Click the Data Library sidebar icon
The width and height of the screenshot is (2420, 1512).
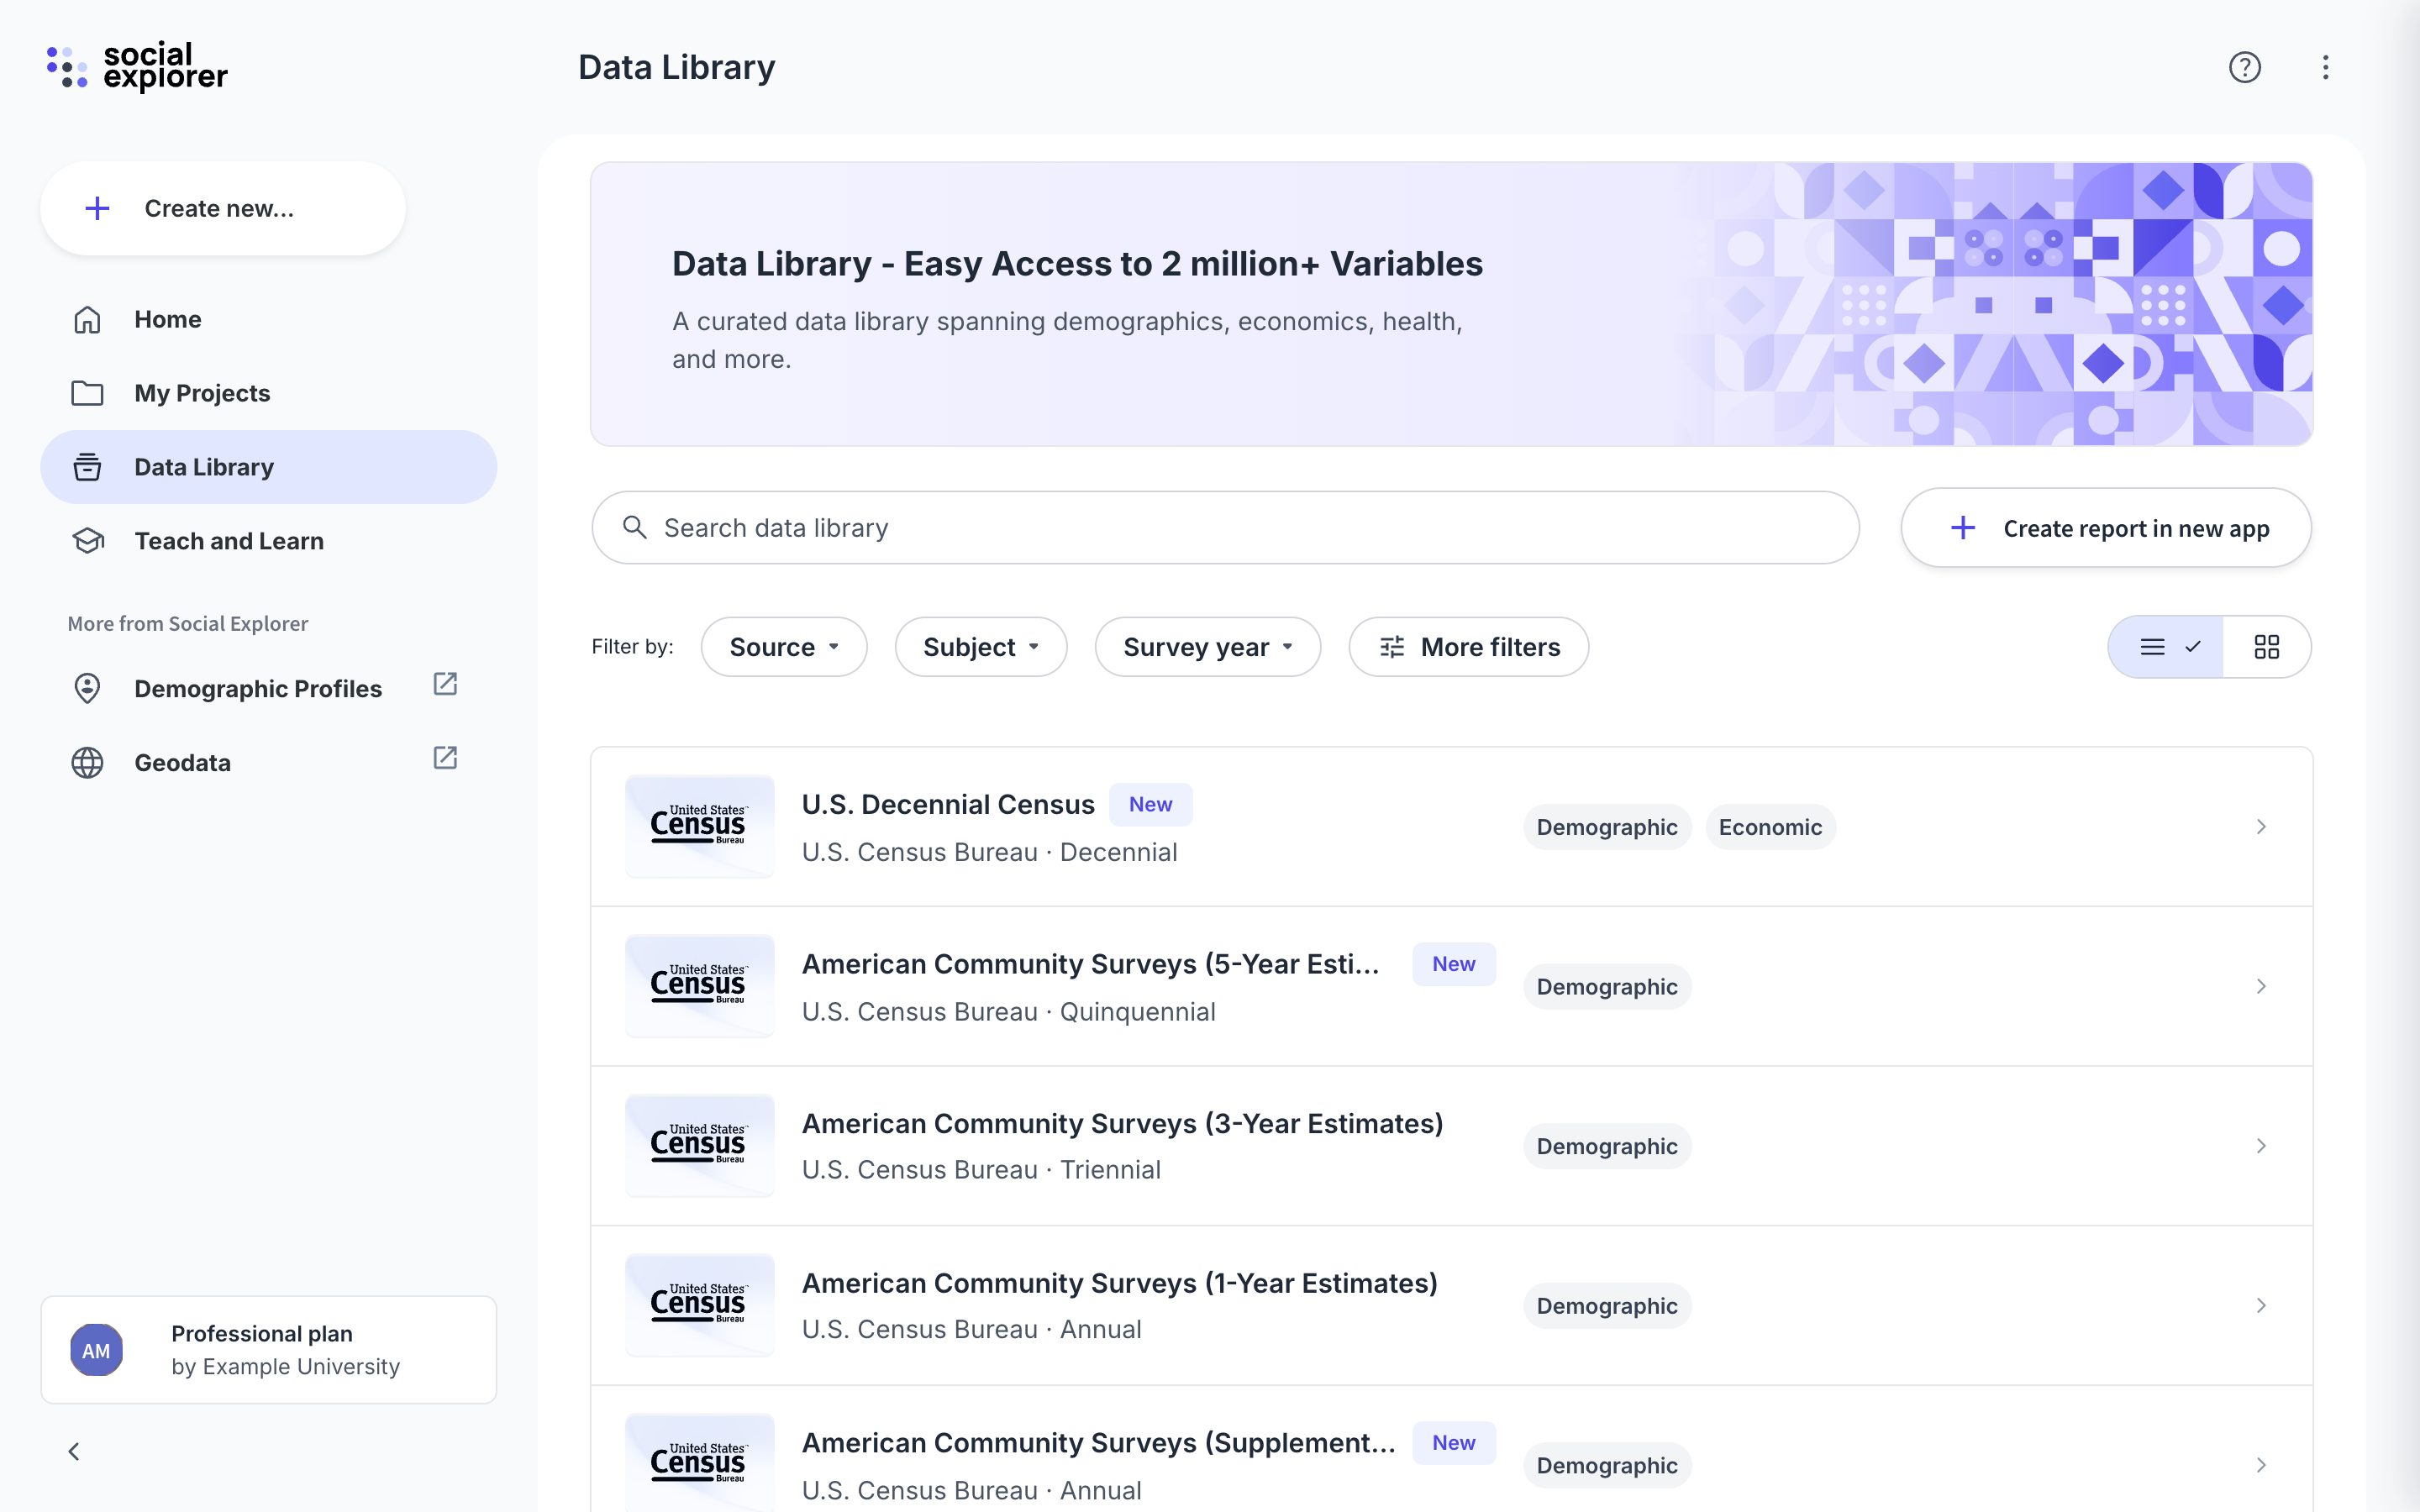pos(87,467)
